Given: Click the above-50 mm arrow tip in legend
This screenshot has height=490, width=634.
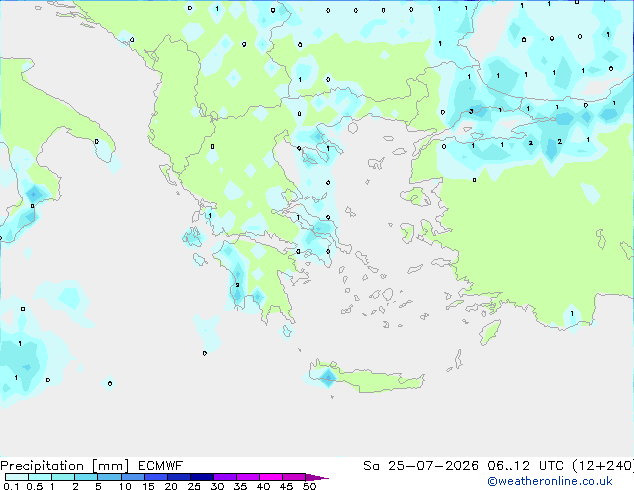Looking at the screenshot, I should tap(317, 477).
